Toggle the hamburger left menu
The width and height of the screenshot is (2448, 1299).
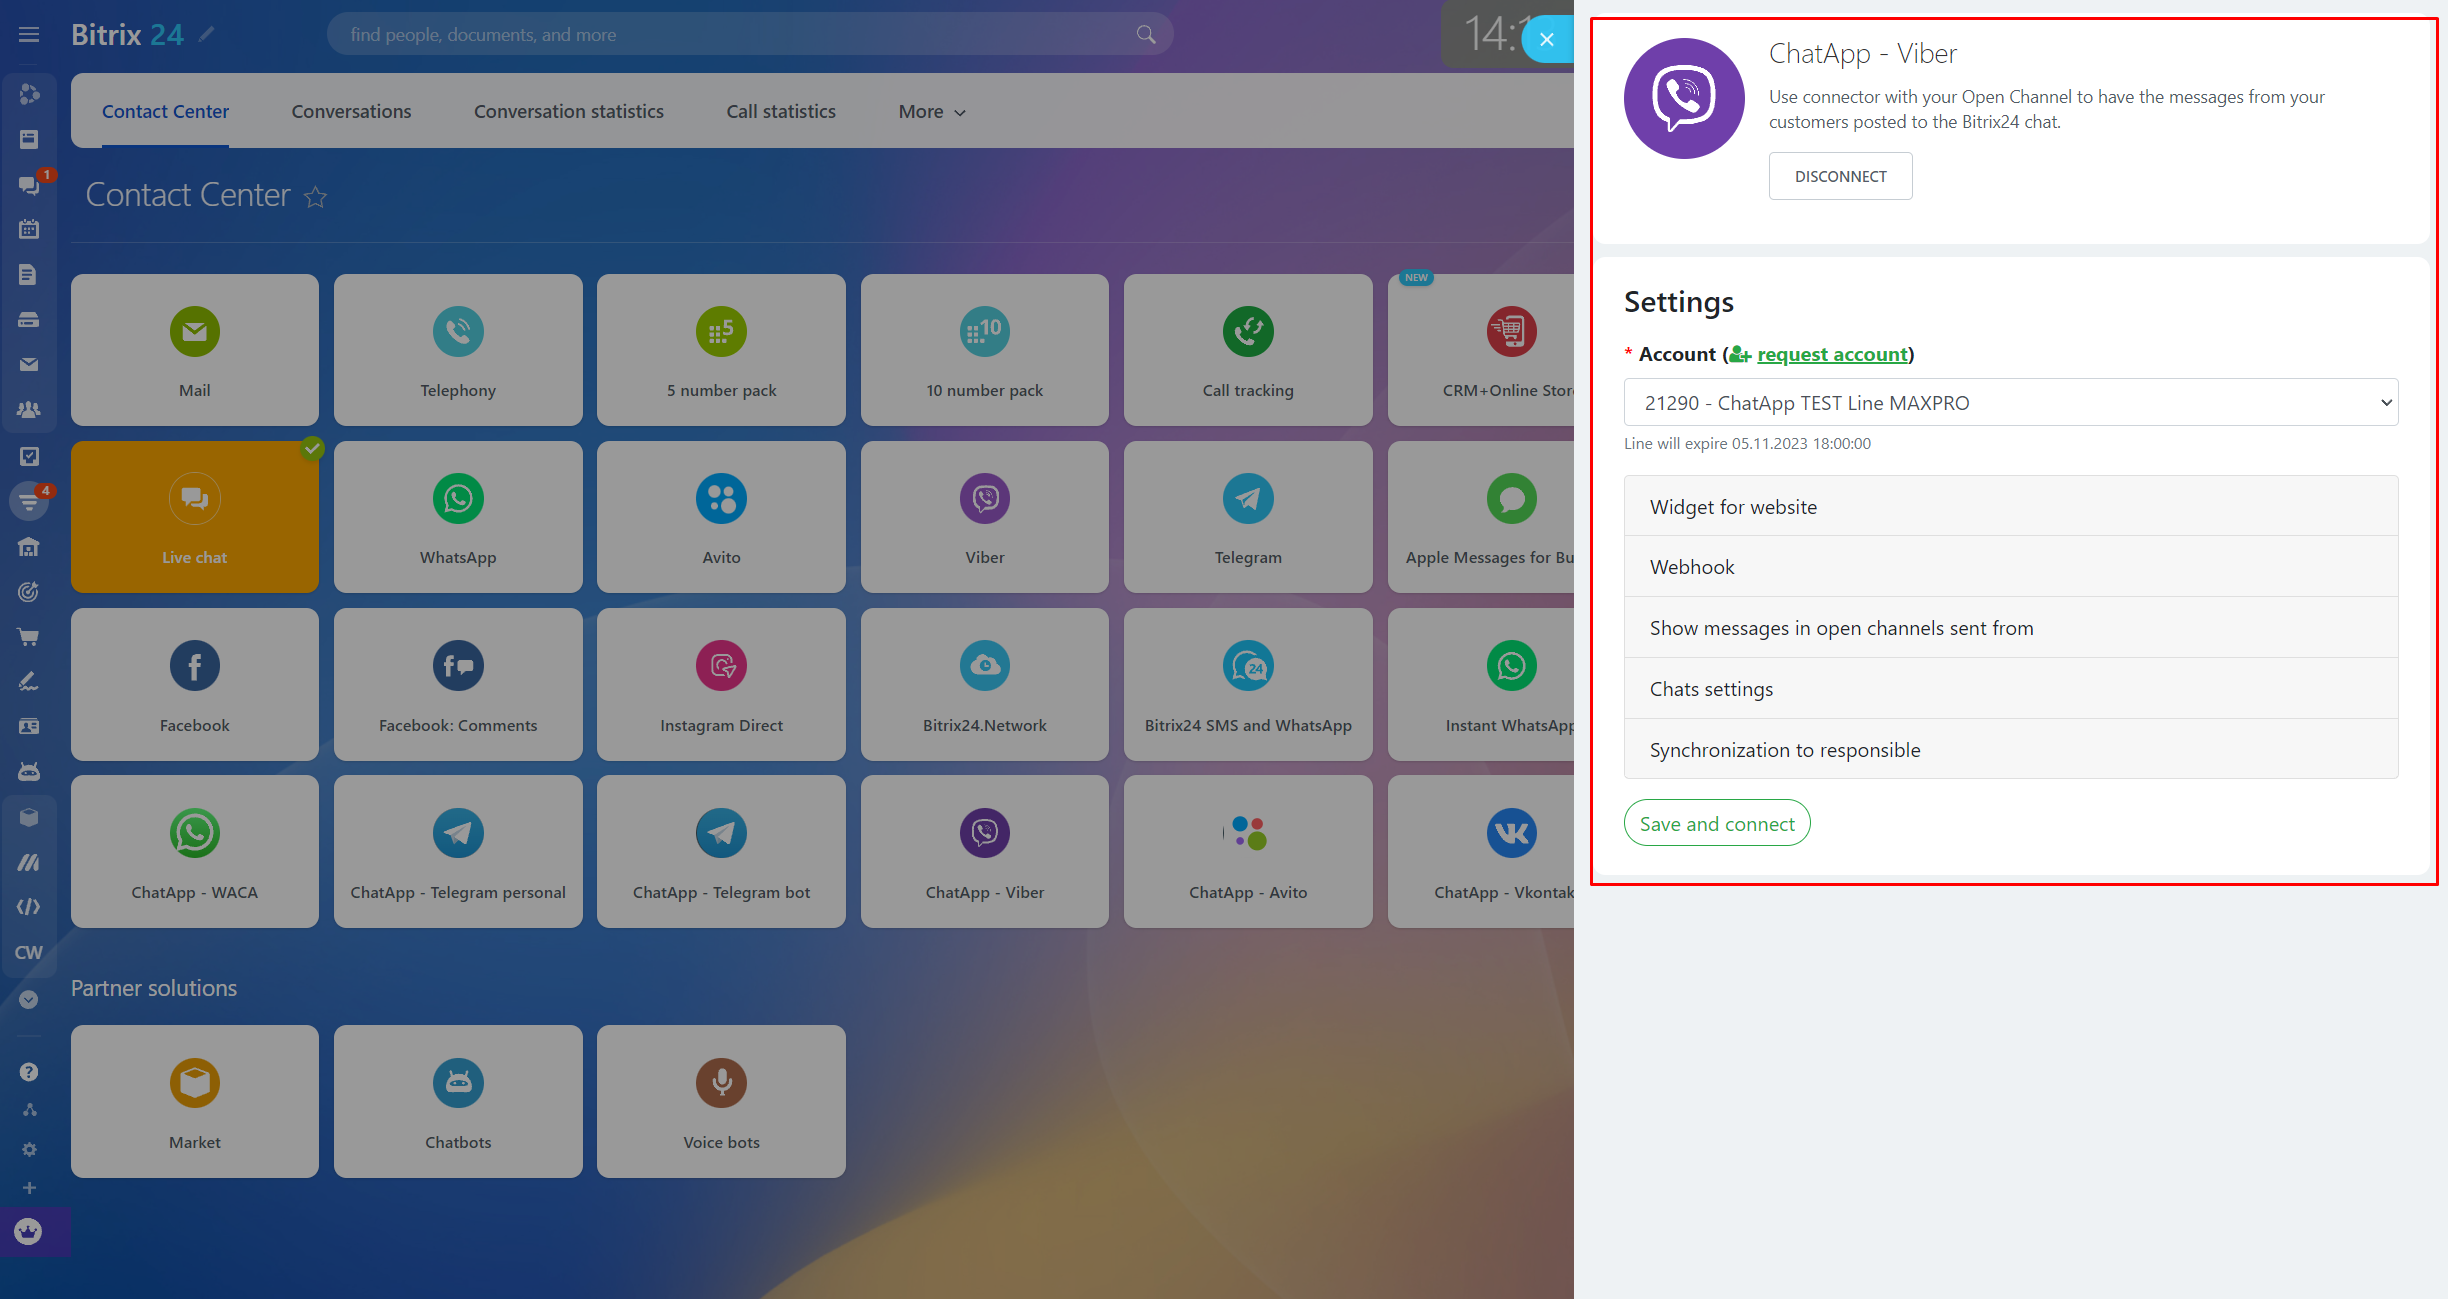(x=29, y=35)
